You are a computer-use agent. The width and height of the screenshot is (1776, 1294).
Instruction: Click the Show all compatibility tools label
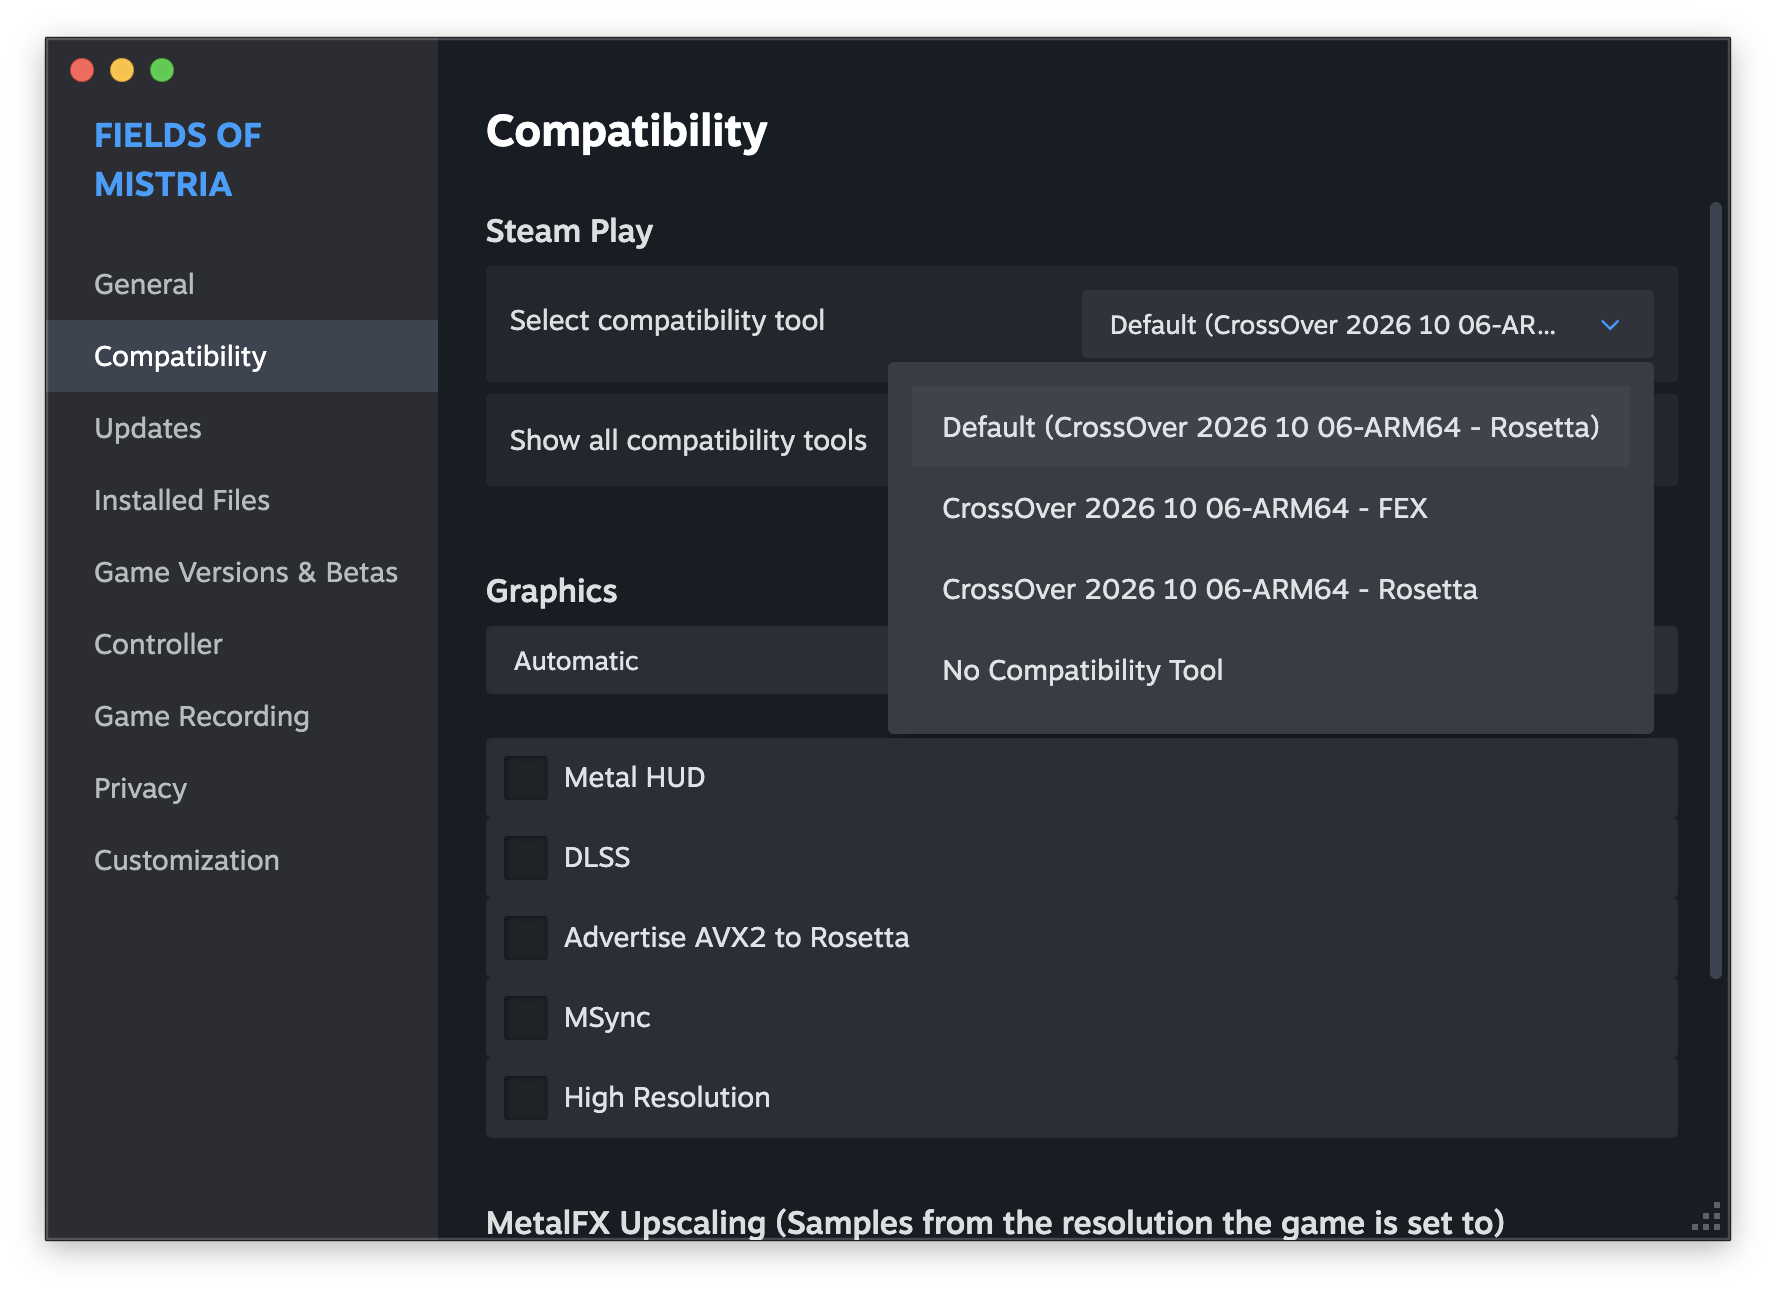coord(688,440)
